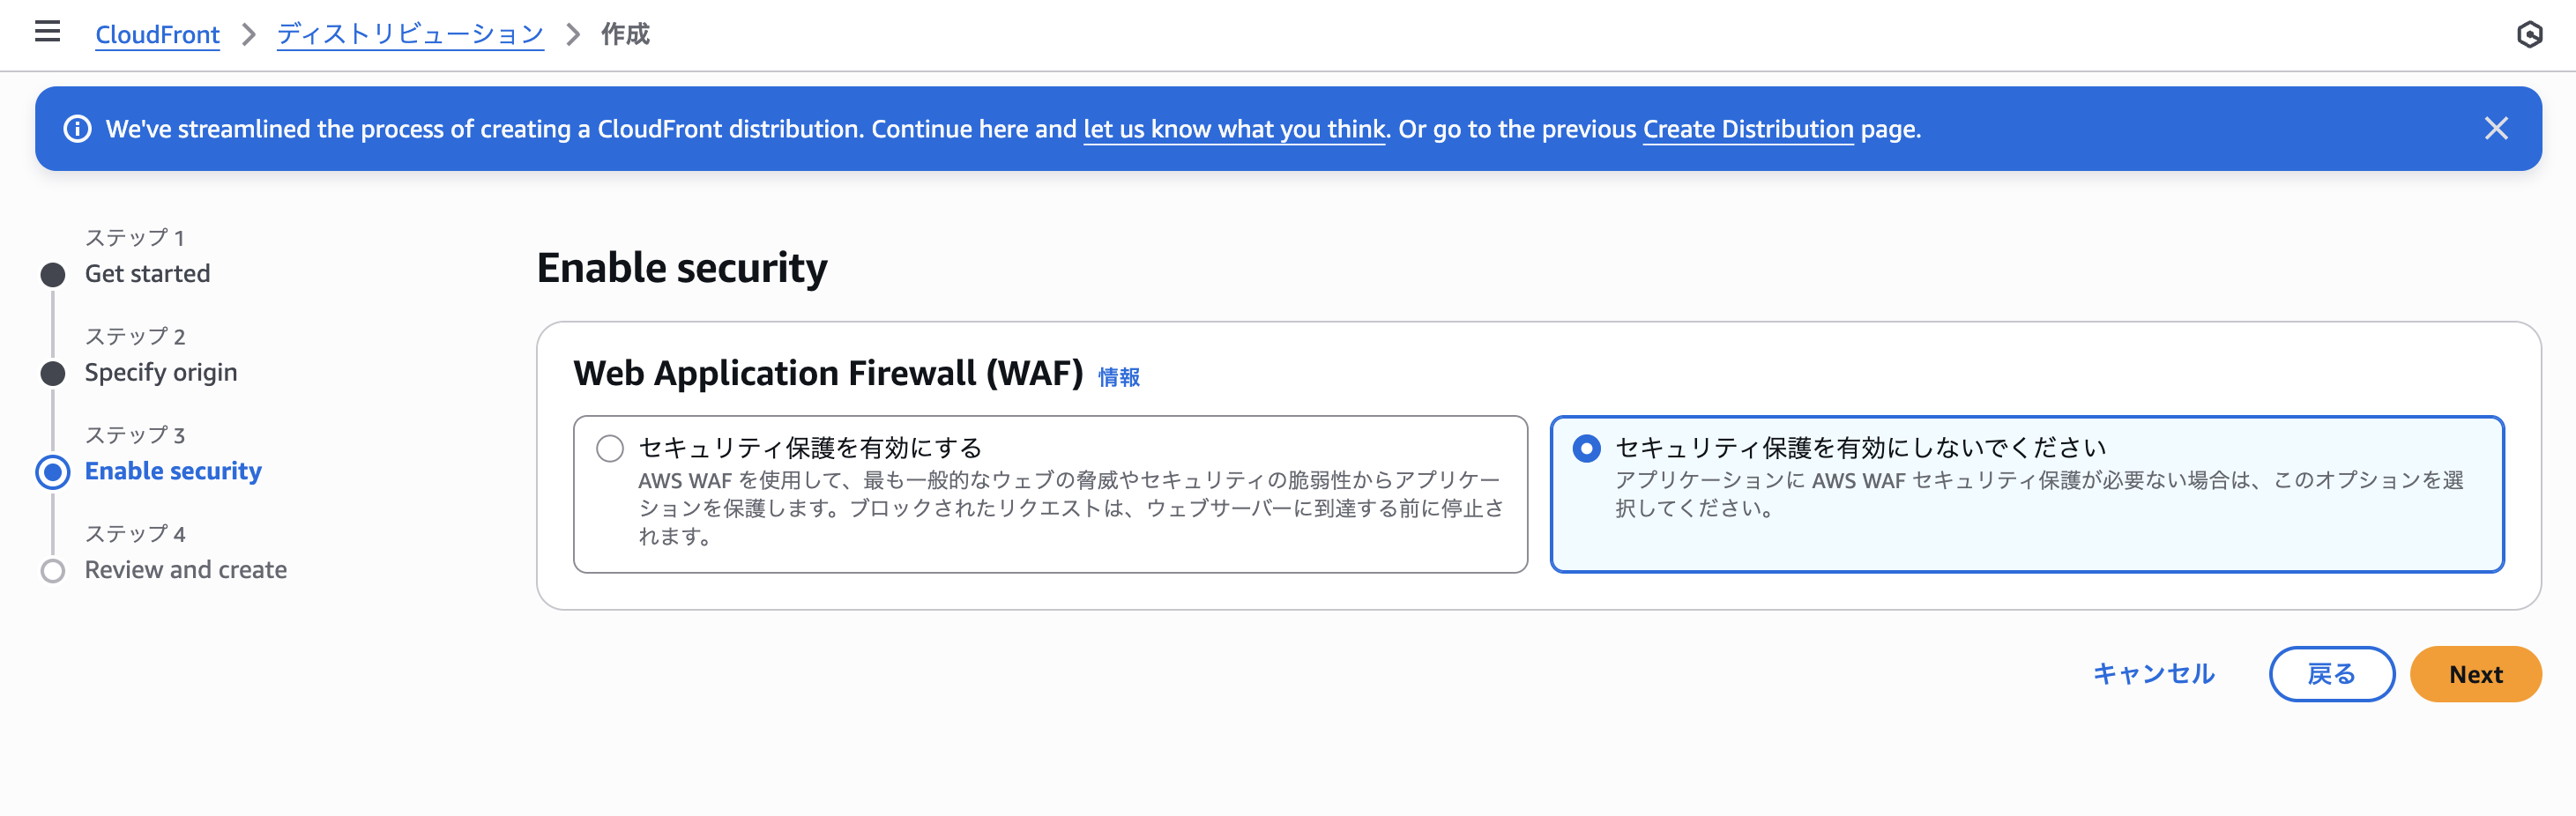The width and height of the screenshot is (2576, 816).
Task: Go to step 2 Specify origin
Action: point(160,372)
